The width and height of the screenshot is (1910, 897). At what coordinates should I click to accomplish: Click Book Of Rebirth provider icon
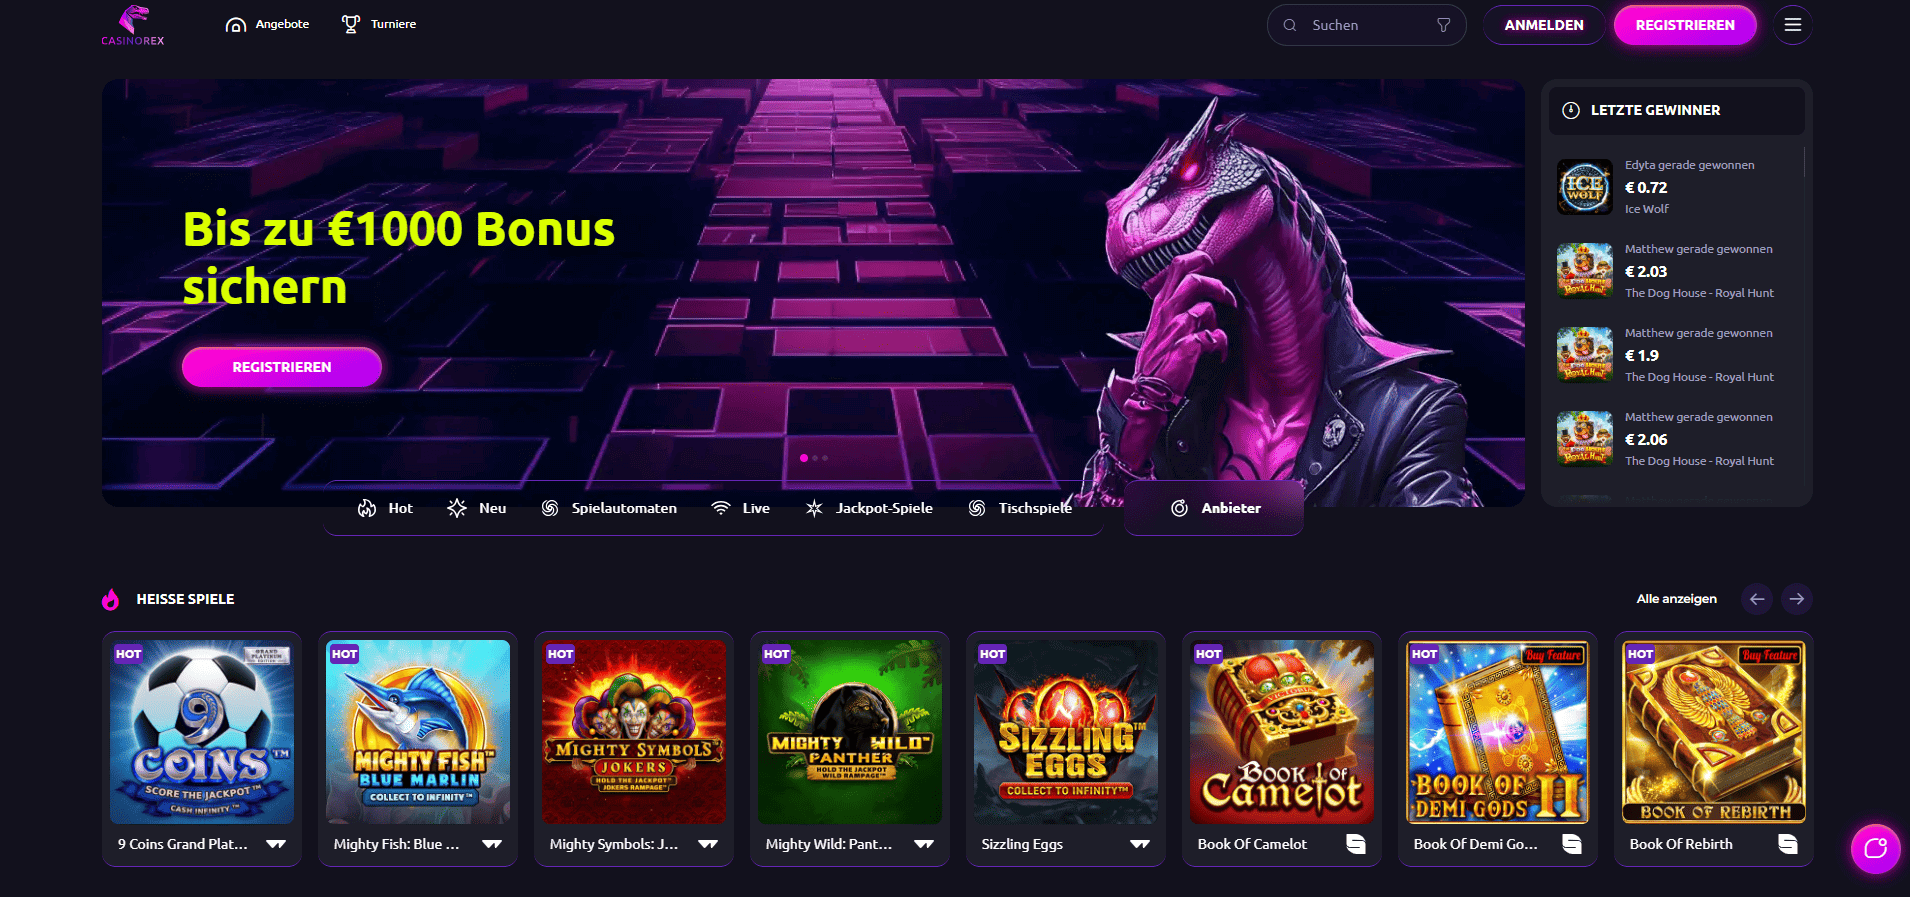click(x=1788, y=844)
